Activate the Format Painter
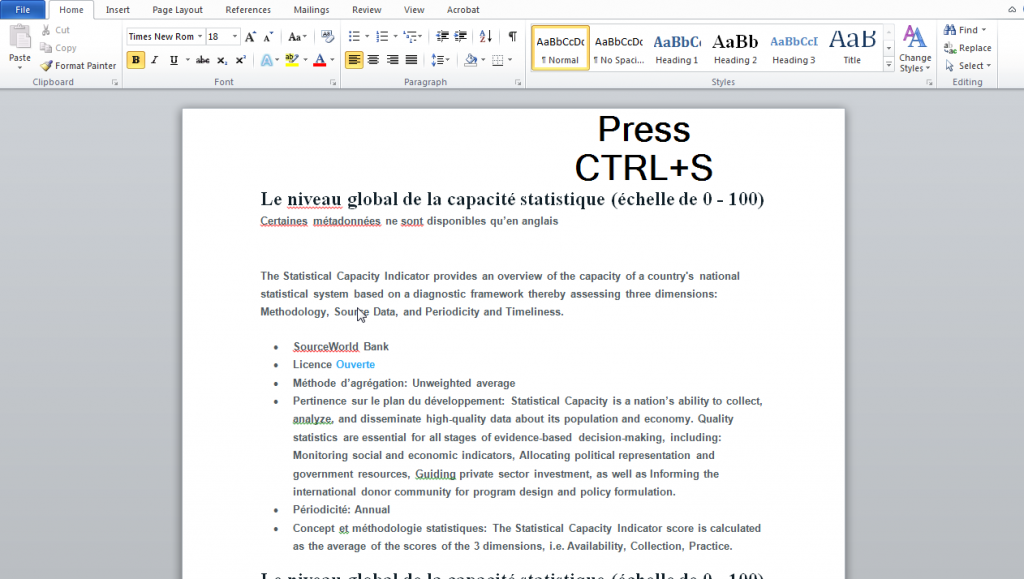Image resolution: width=1024 pixels, height=579 pixels. [78, 65]
